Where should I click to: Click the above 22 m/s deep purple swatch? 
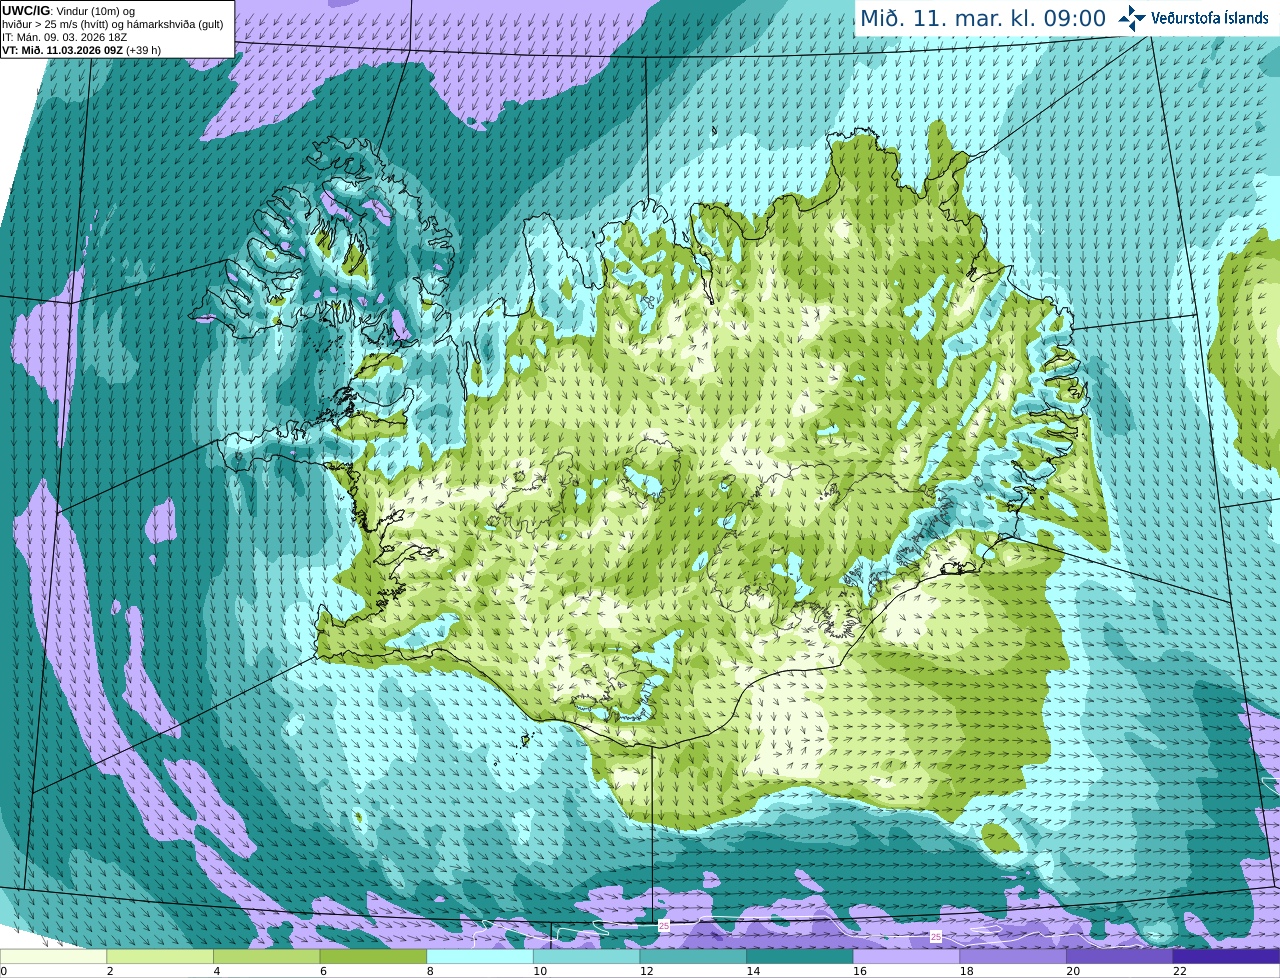[1227, 957]
